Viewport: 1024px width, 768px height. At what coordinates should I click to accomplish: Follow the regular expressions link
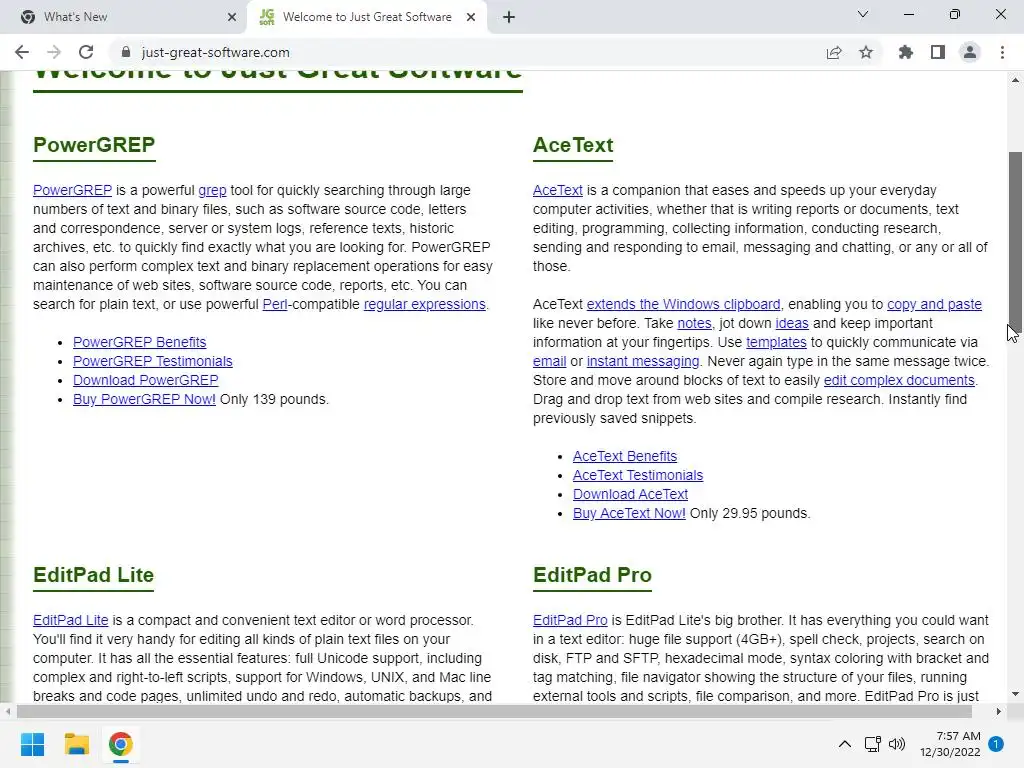[x=424, y=304]
